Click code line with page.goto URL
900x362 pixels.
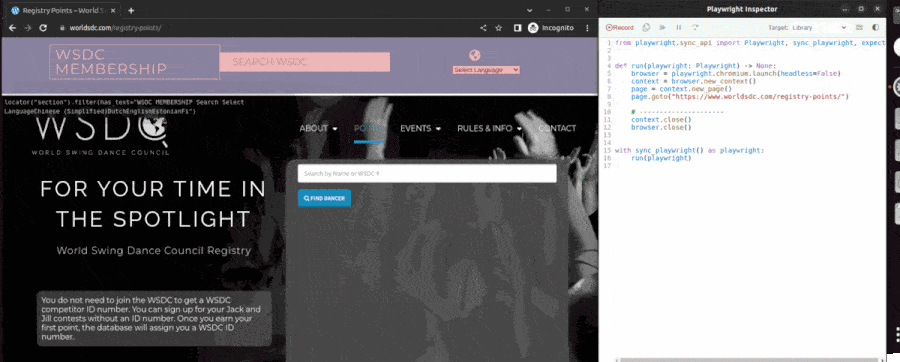tap(739, 96)
